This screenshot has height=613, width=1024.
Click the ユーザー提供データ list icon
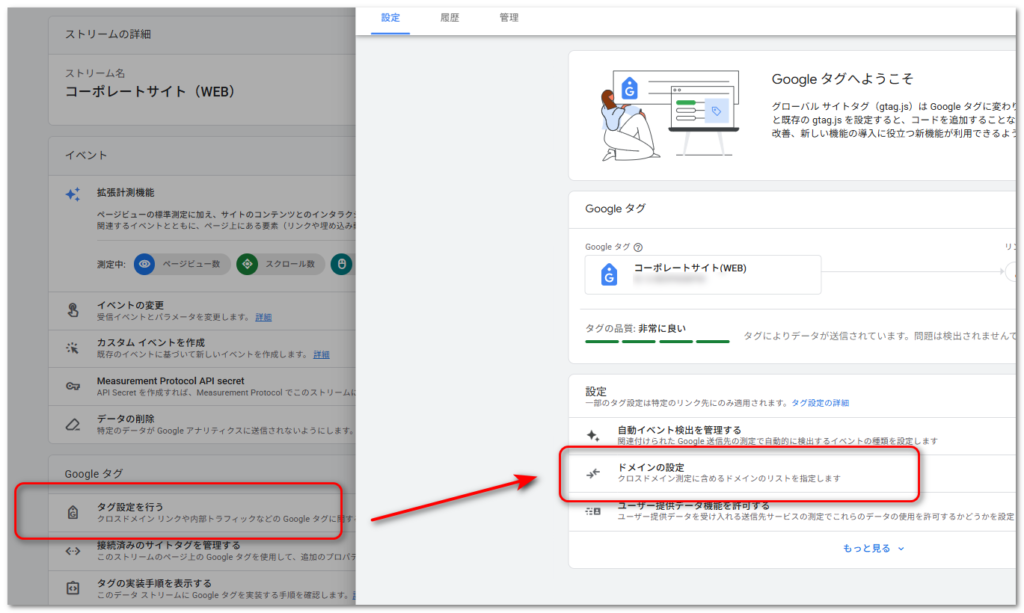click(593, 511)
